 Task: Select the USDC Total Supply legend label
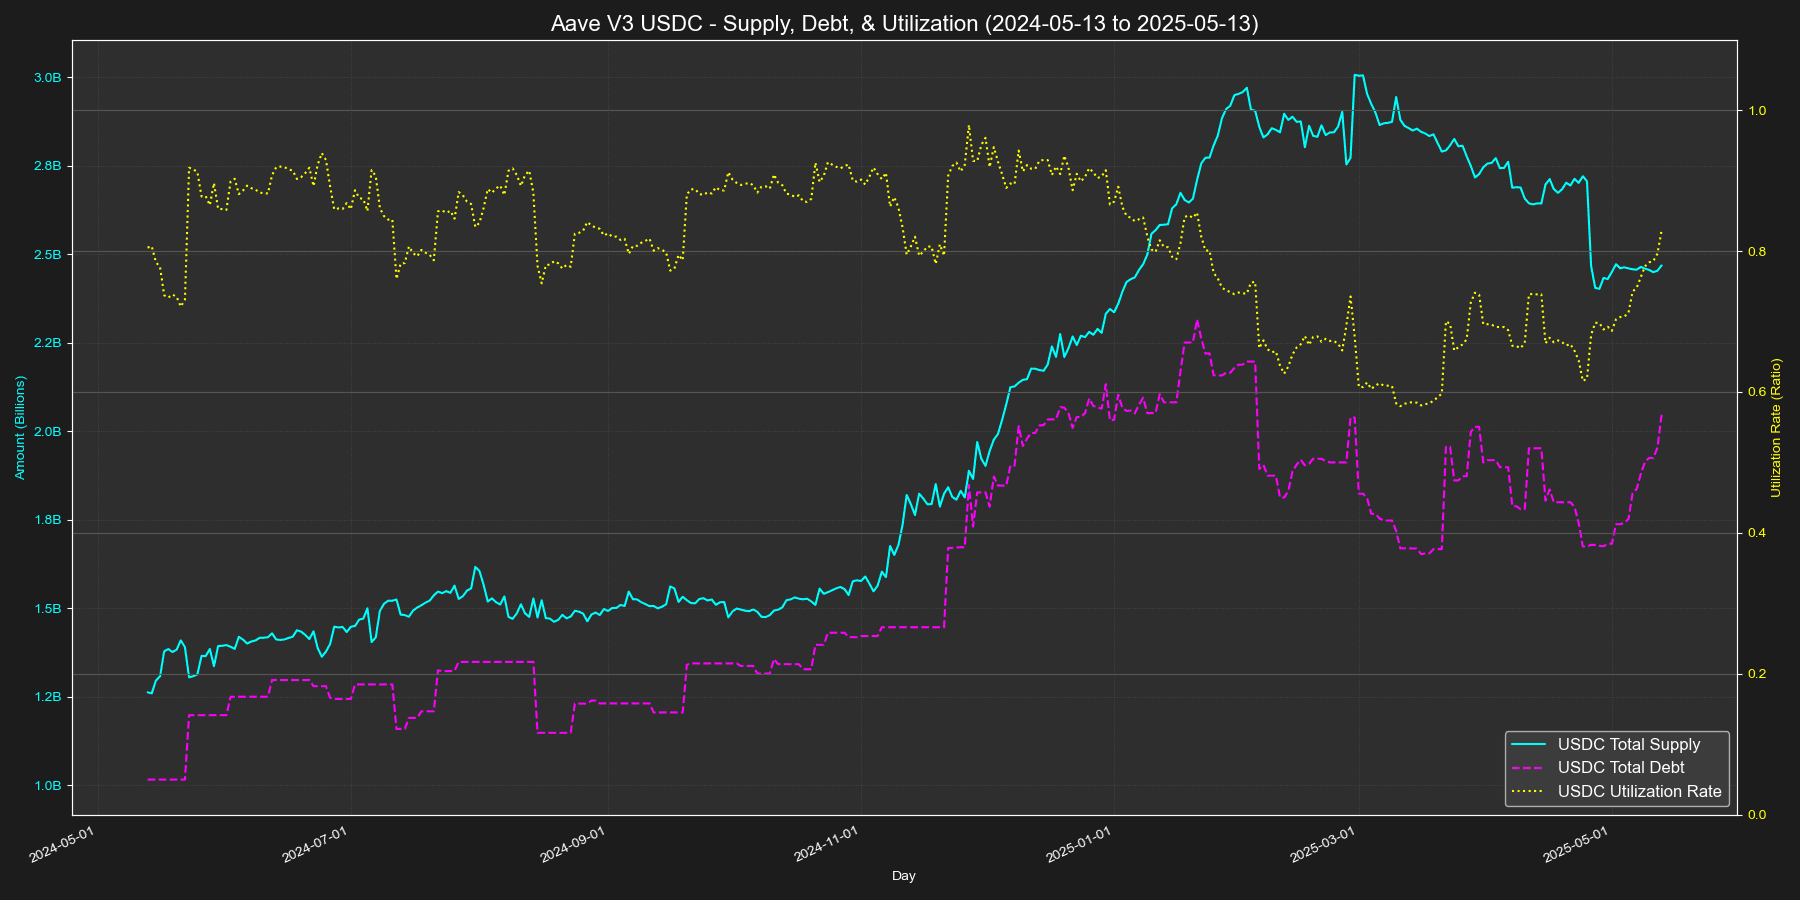click(x=1628, y=744)
